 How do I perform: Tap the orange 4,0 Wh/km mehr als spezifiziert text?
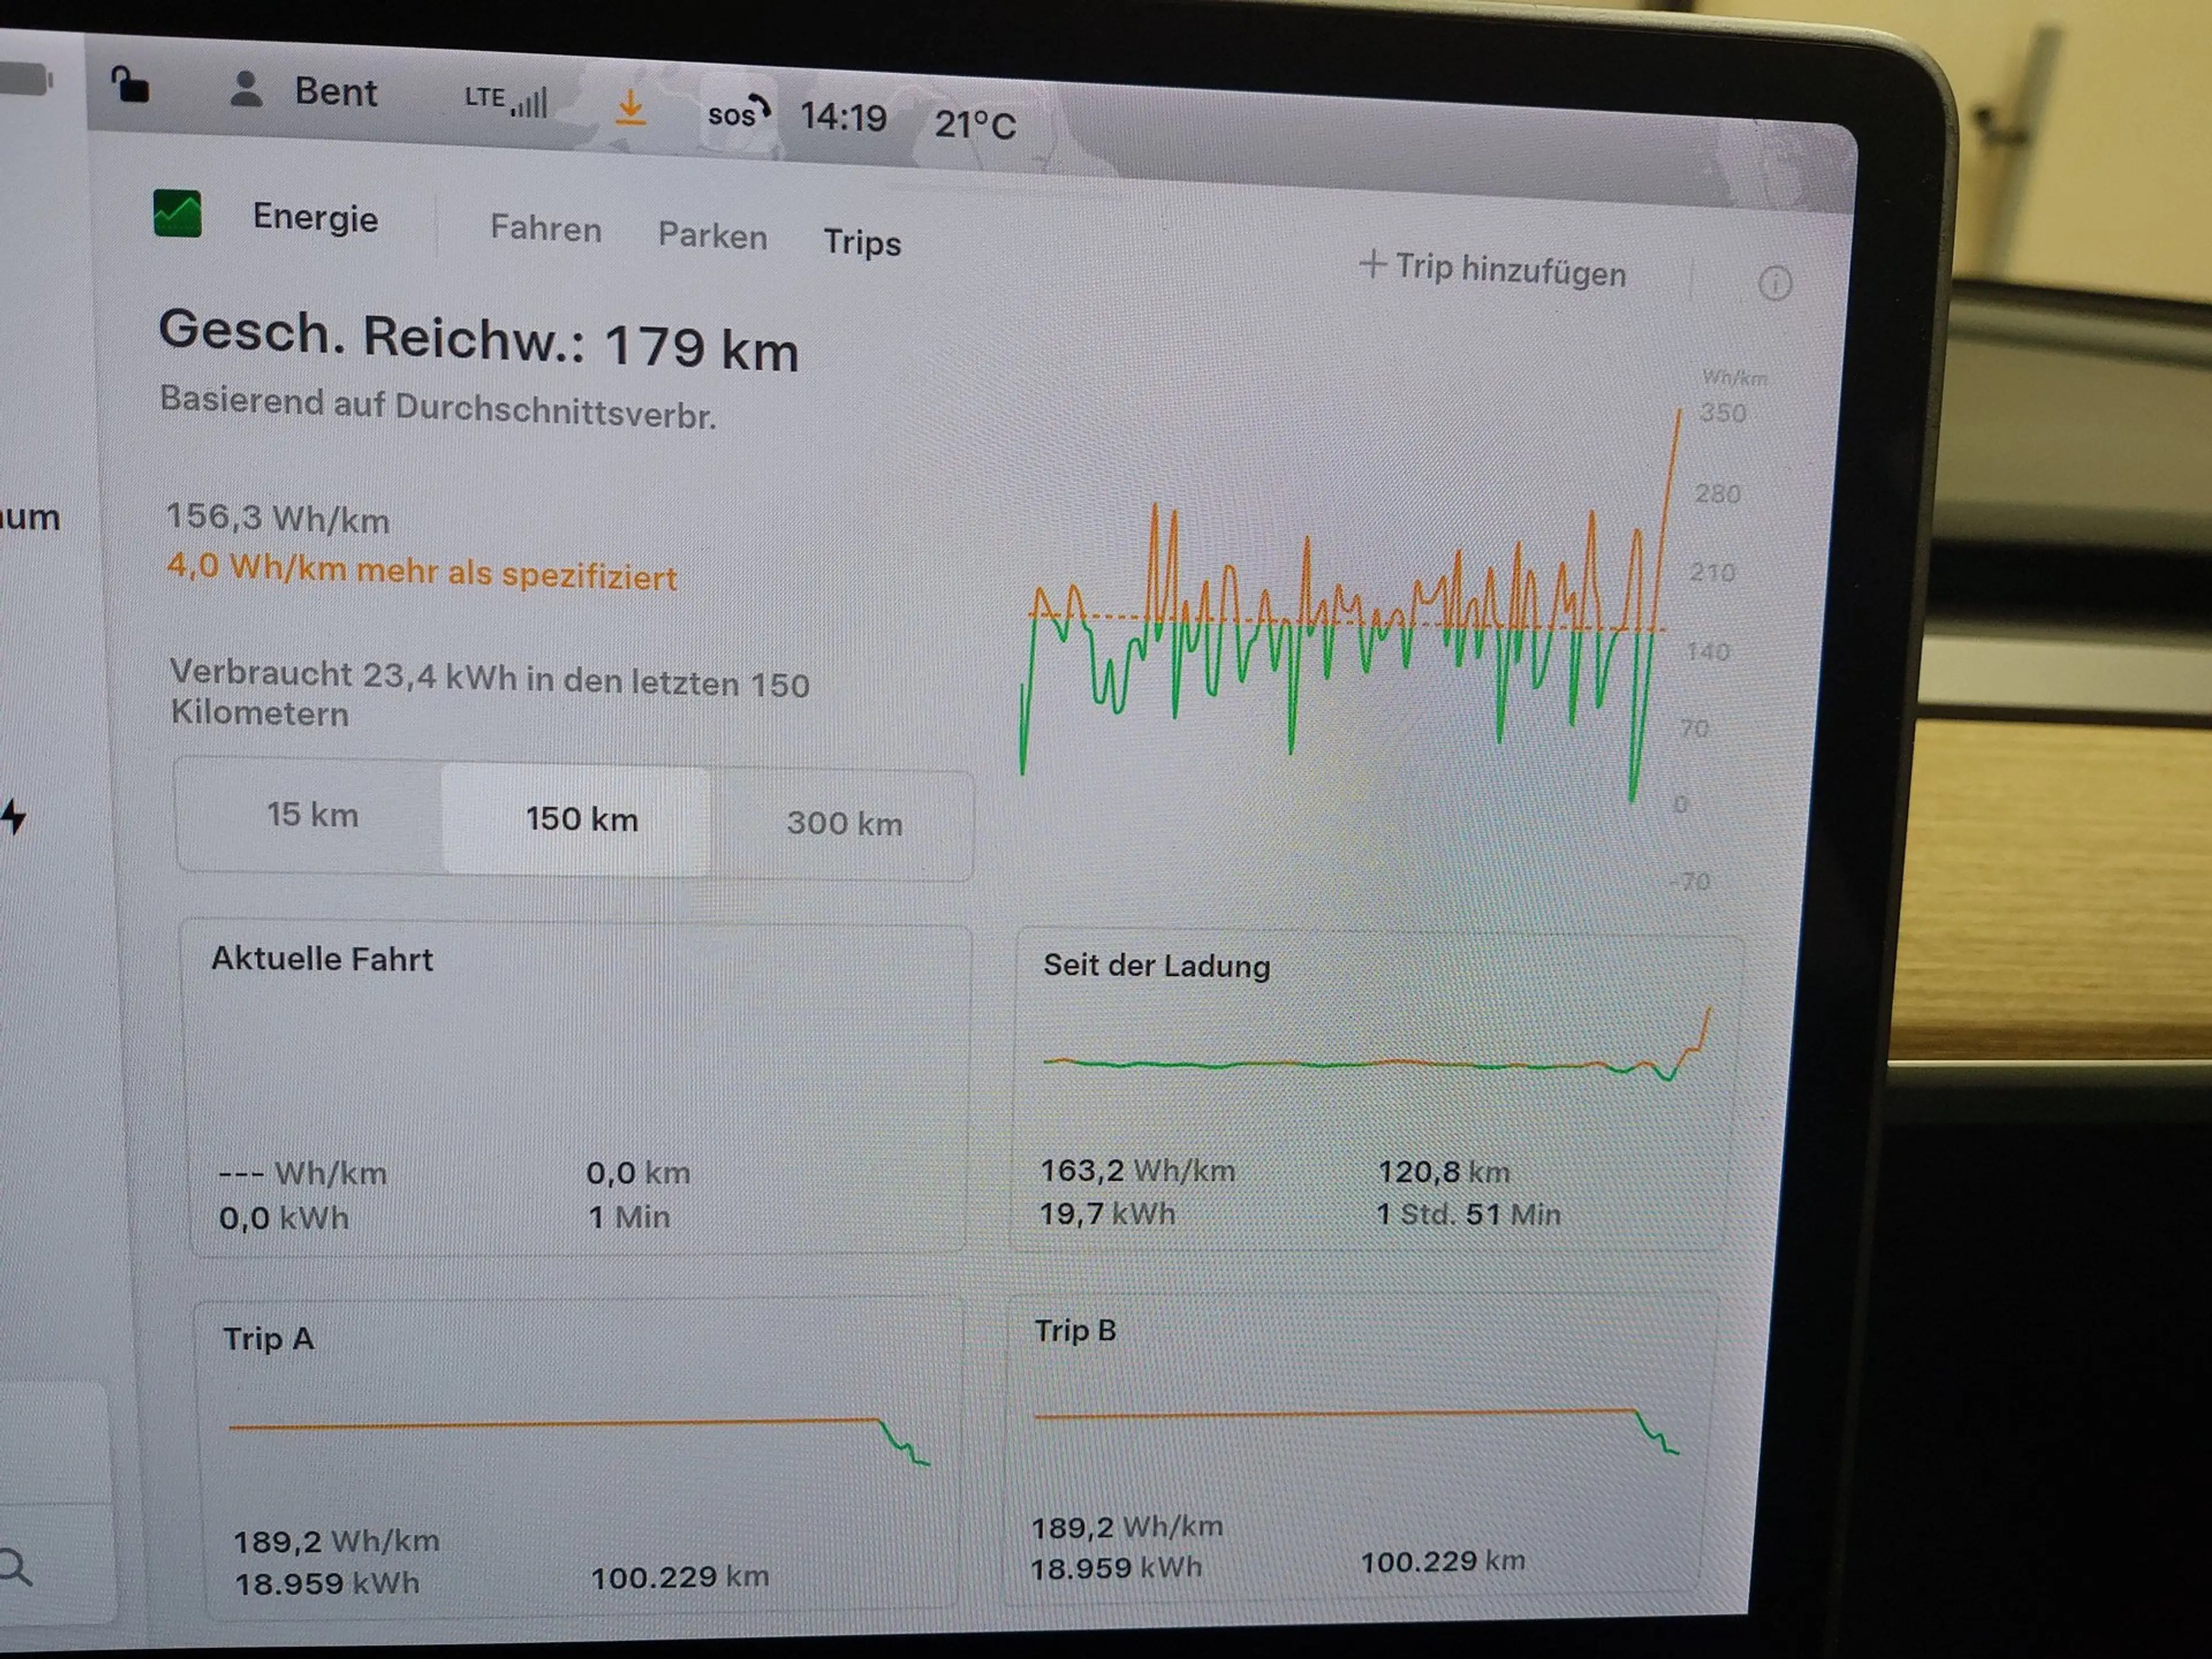[x=422, y=572]
